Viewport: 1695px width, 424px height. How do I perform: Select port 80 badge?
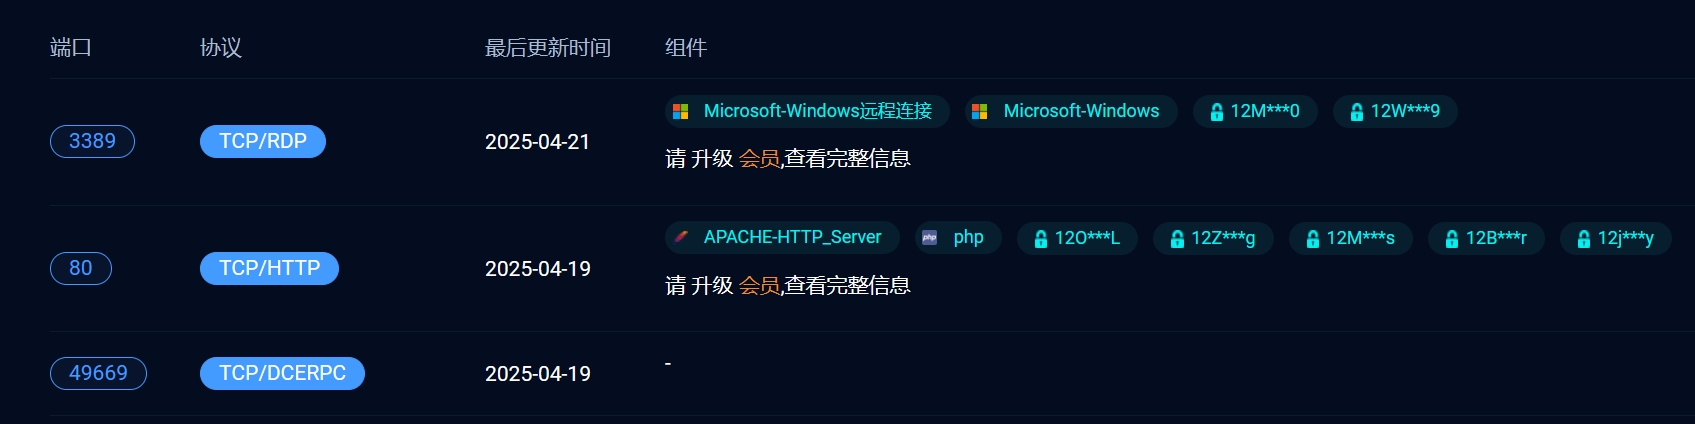(x=81, y=268)
